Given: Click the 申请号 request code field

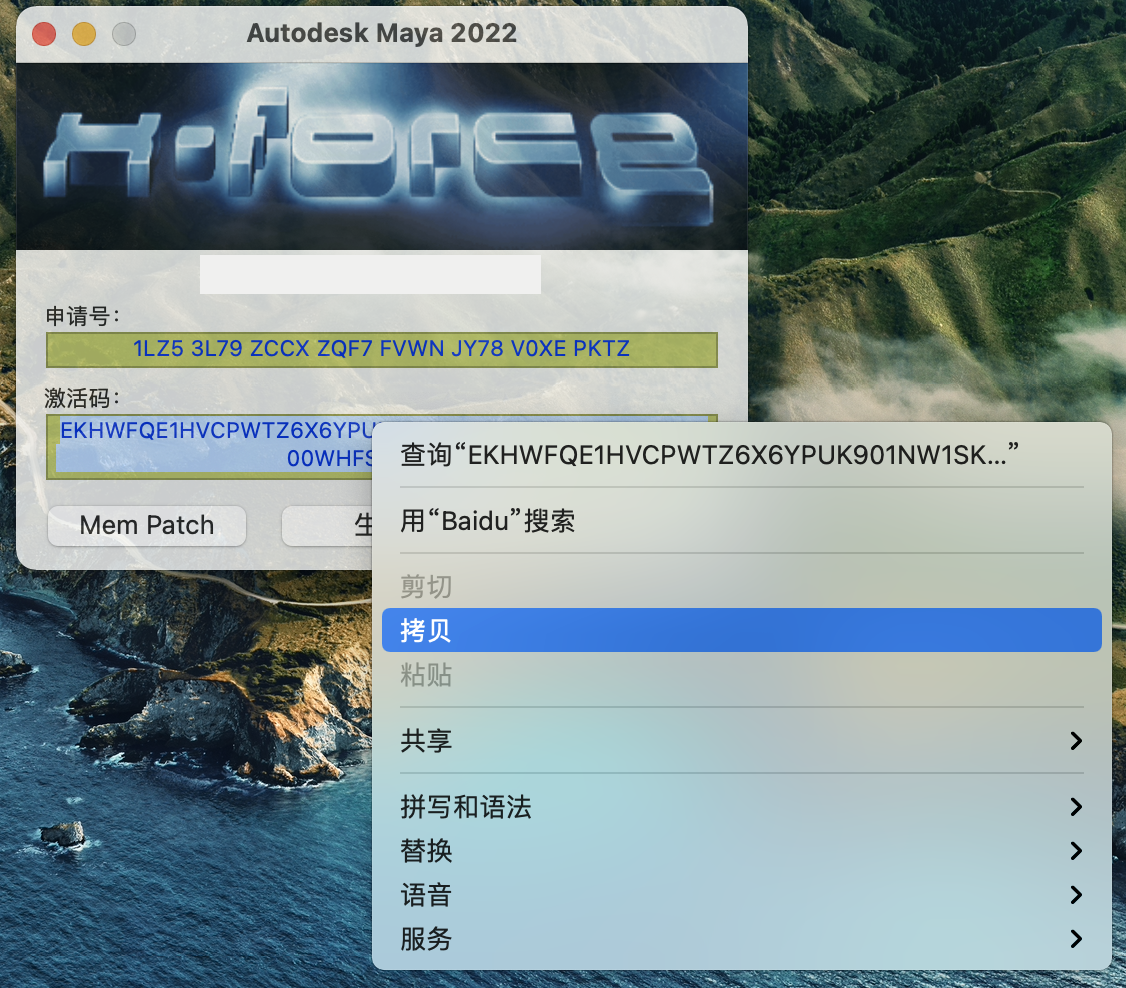Looking at the screenshot, I should (x=381, y=349).
